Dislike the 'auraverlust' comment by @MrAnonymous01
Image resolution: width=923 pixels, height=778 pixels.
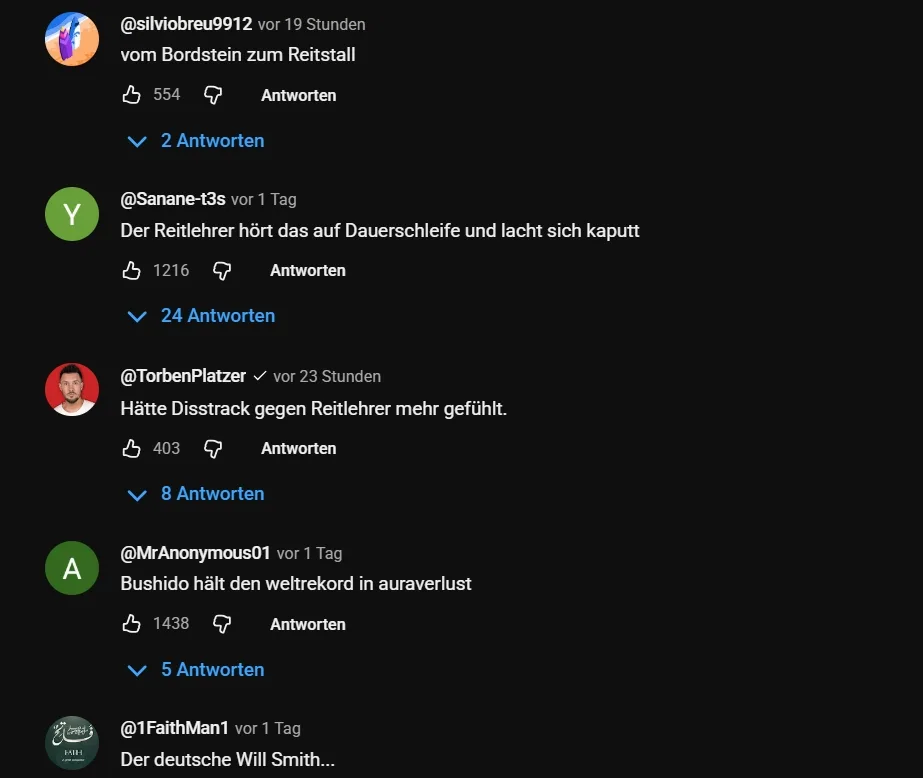222,624
